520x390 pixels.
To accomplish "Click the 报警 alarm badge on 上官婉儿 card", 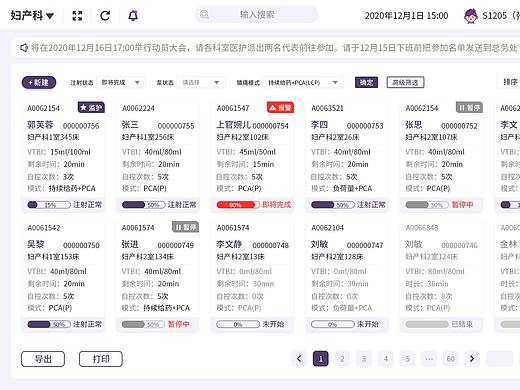I will coord(280,107).
